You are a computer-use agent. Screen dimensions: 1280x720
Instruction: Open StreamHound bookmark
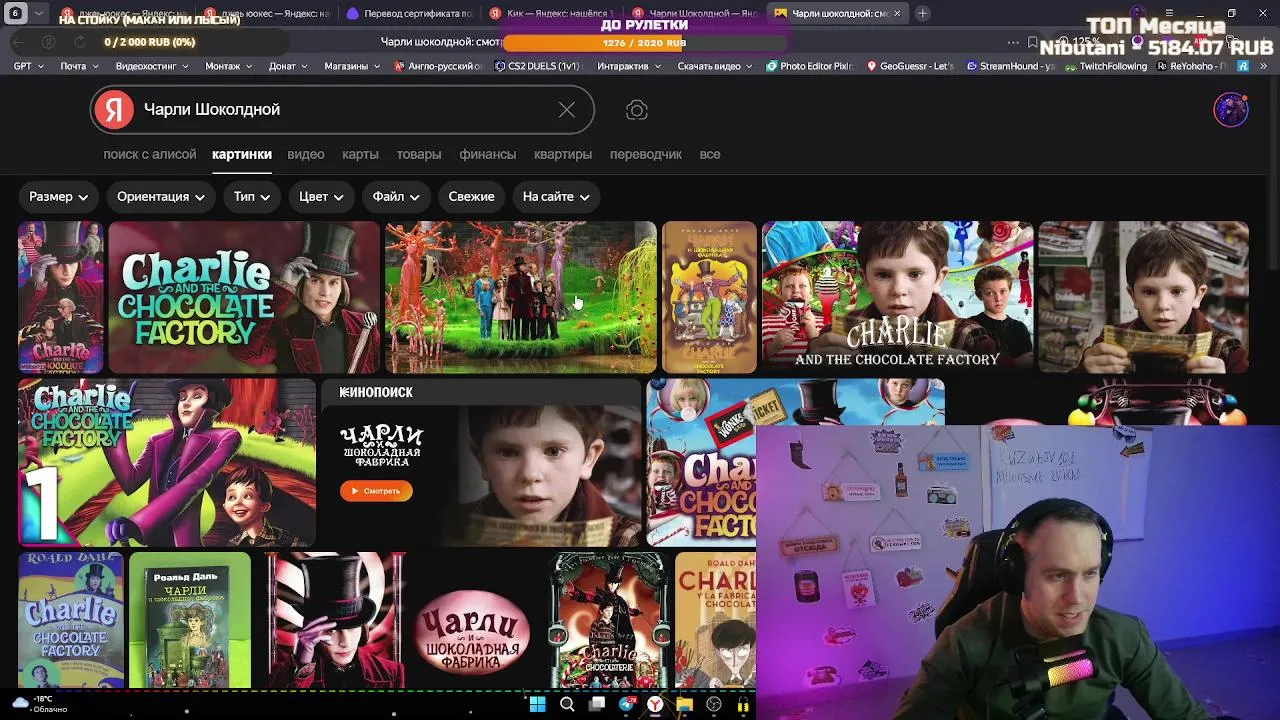pyautogui.click(x=1010, y=66)
